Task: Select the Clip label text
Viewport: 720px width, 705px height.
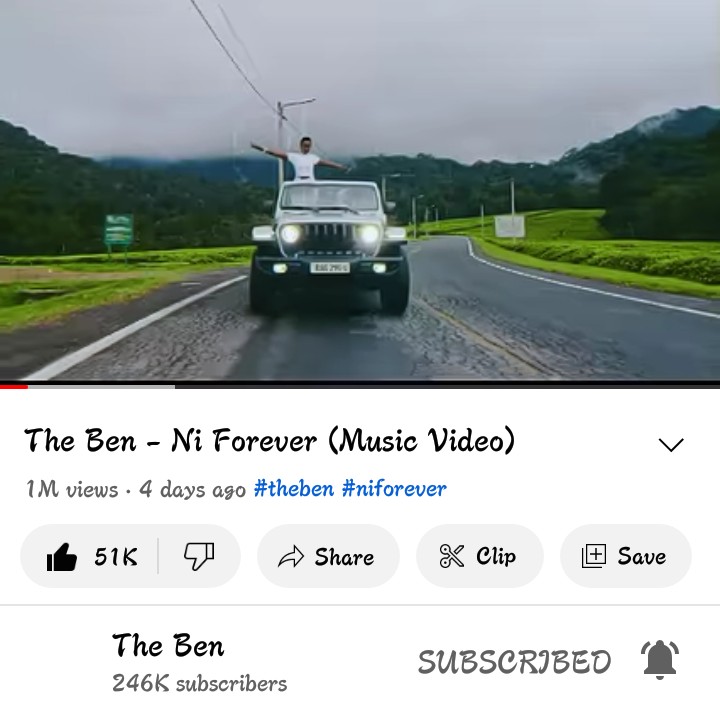Action: coord(496,557)
